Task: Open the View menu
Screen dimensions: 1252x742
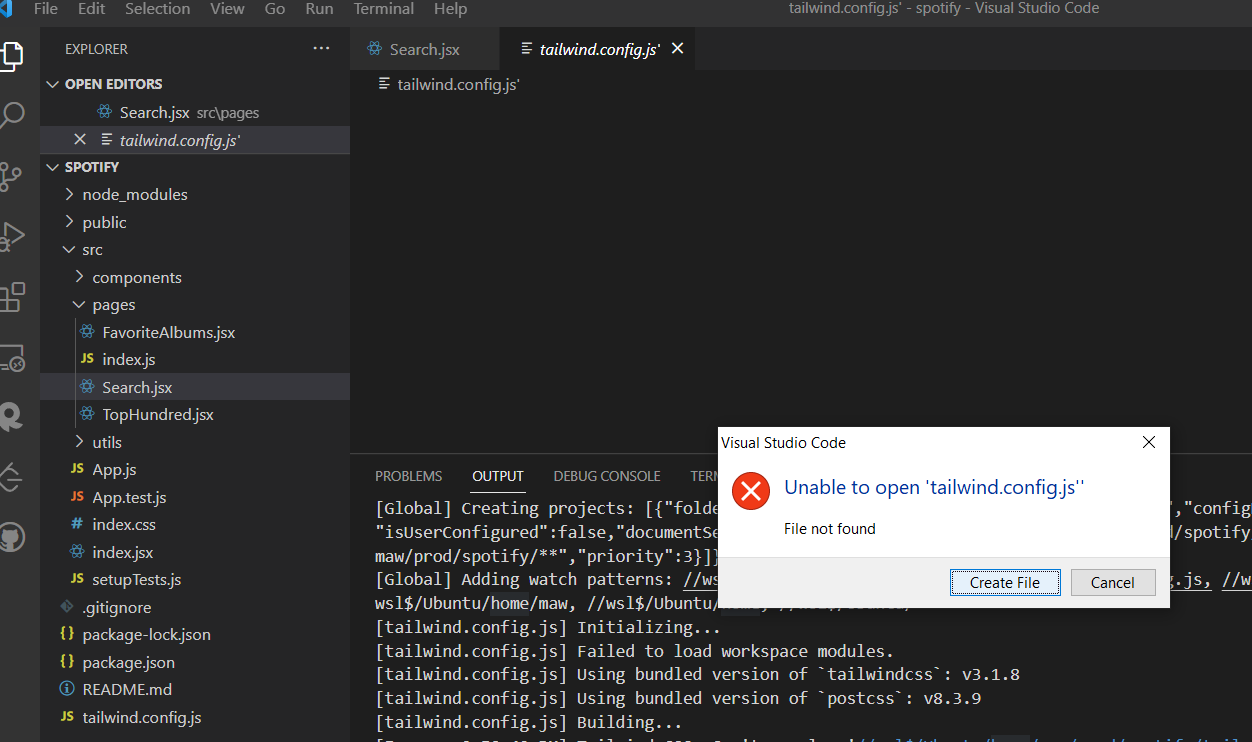Action: point(227,9)
